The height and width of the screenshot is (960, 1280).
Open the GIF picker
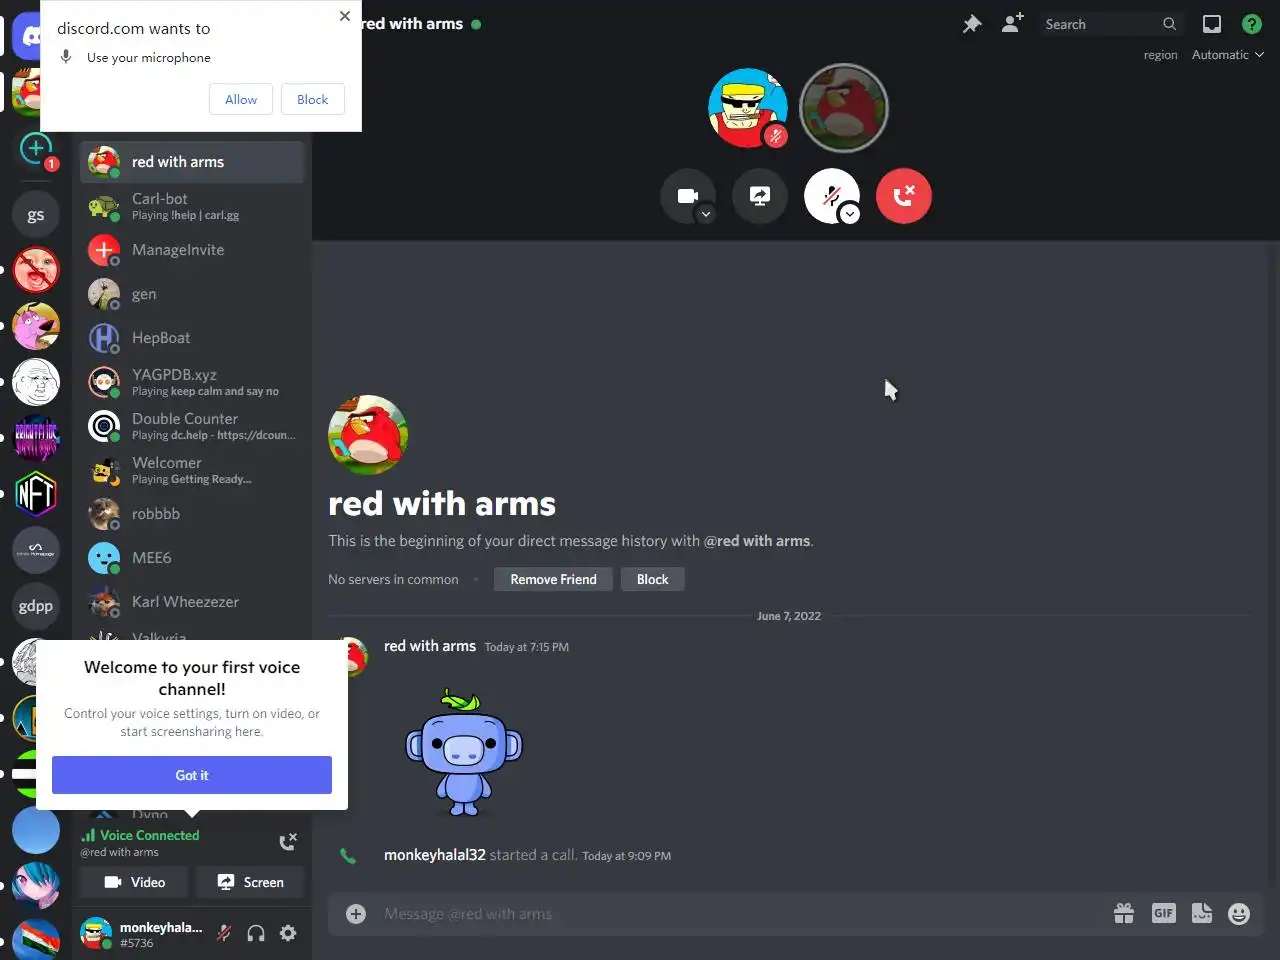pyautogui.click(x=1163, y=913)
